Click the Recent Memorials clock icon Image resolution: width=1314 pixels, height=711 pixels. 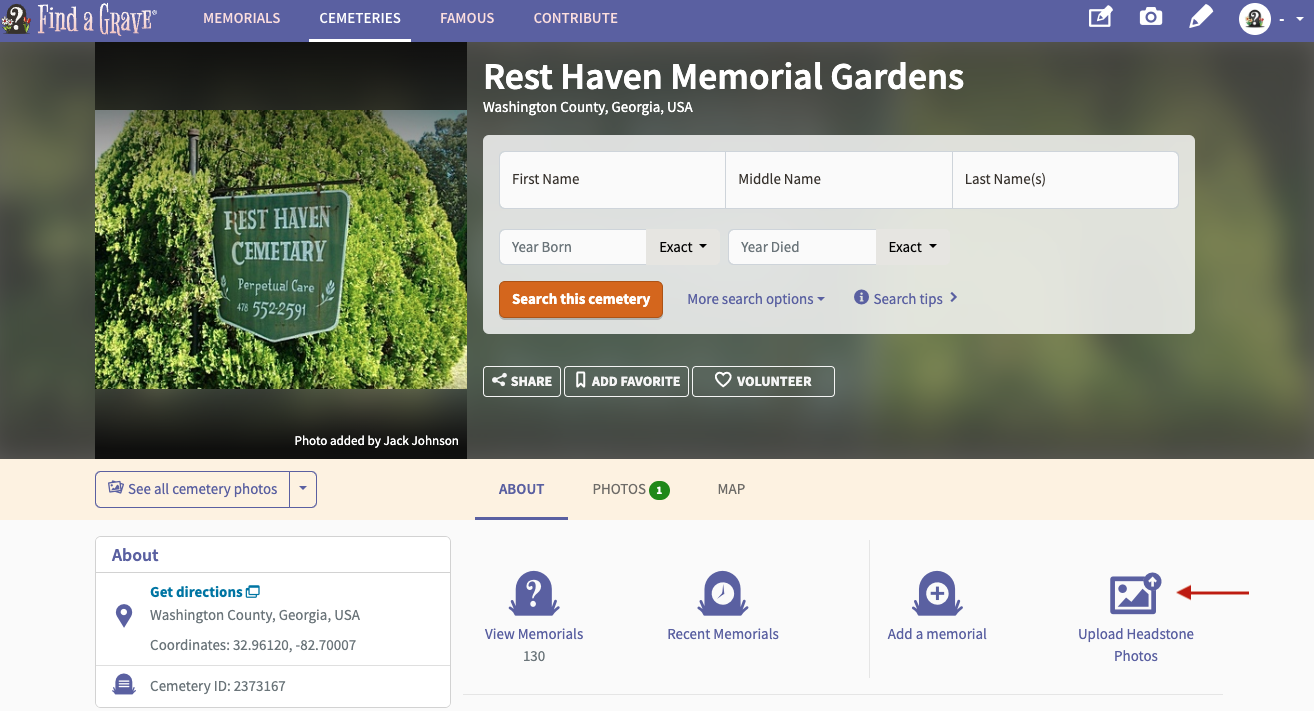tap(722, 594)
